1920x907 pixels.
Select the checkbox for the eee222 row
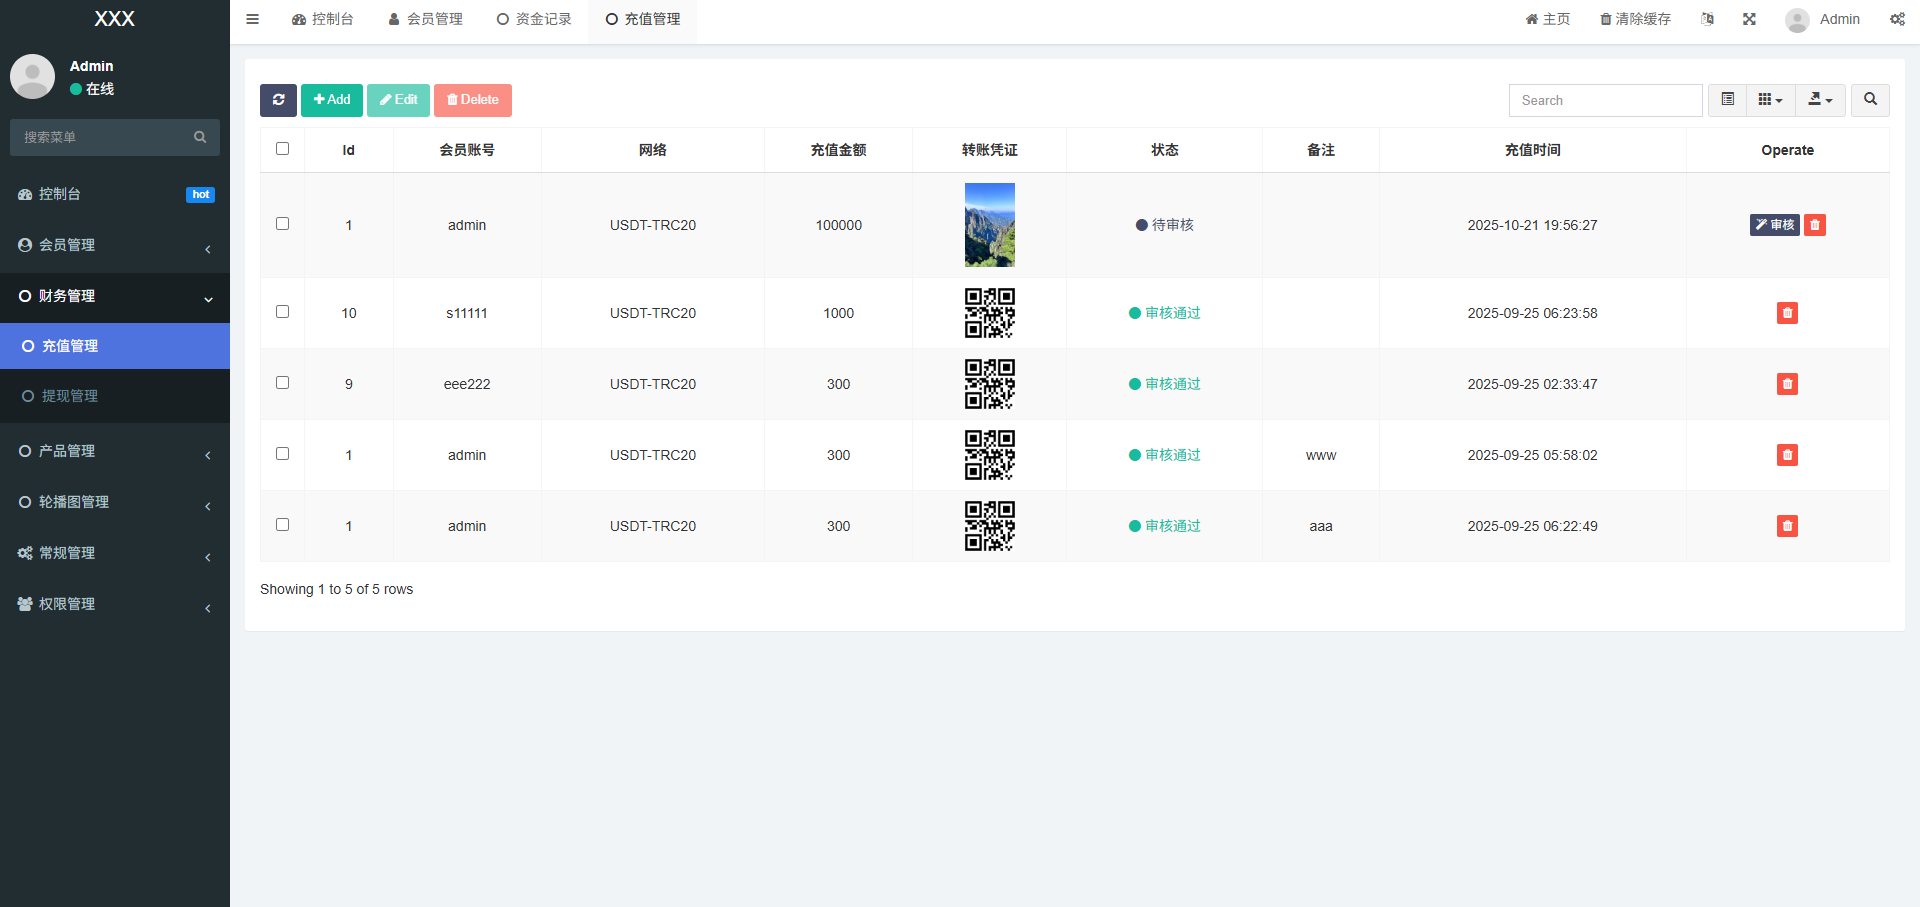283,383
